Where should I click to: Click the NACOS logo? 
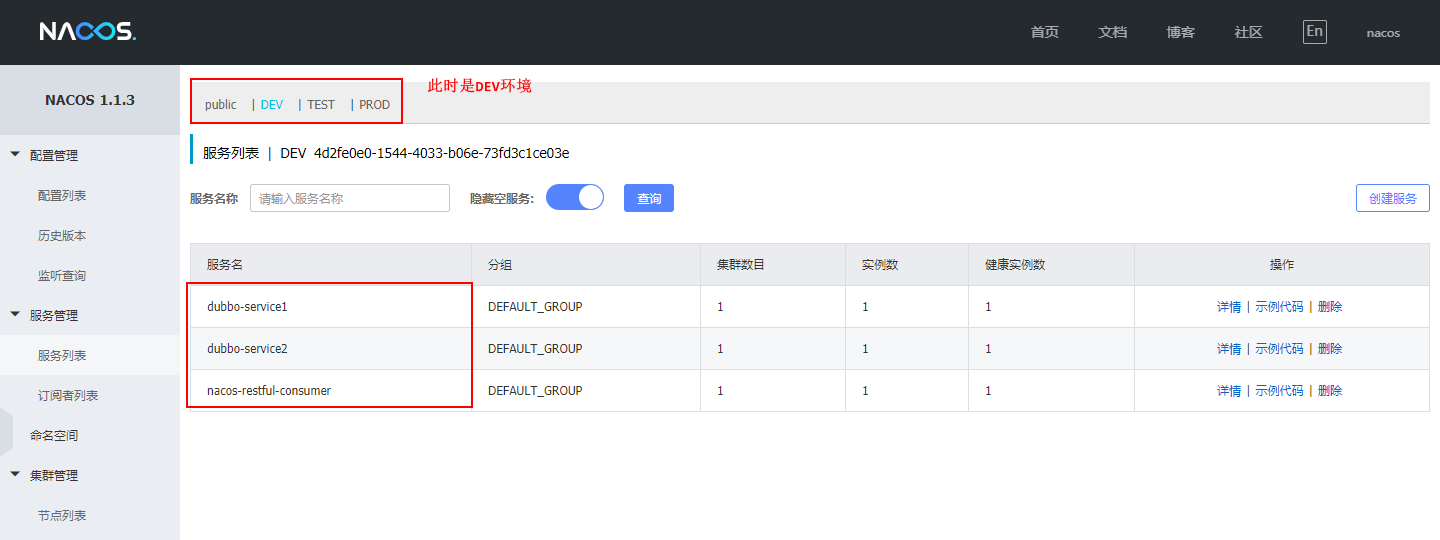87,32
